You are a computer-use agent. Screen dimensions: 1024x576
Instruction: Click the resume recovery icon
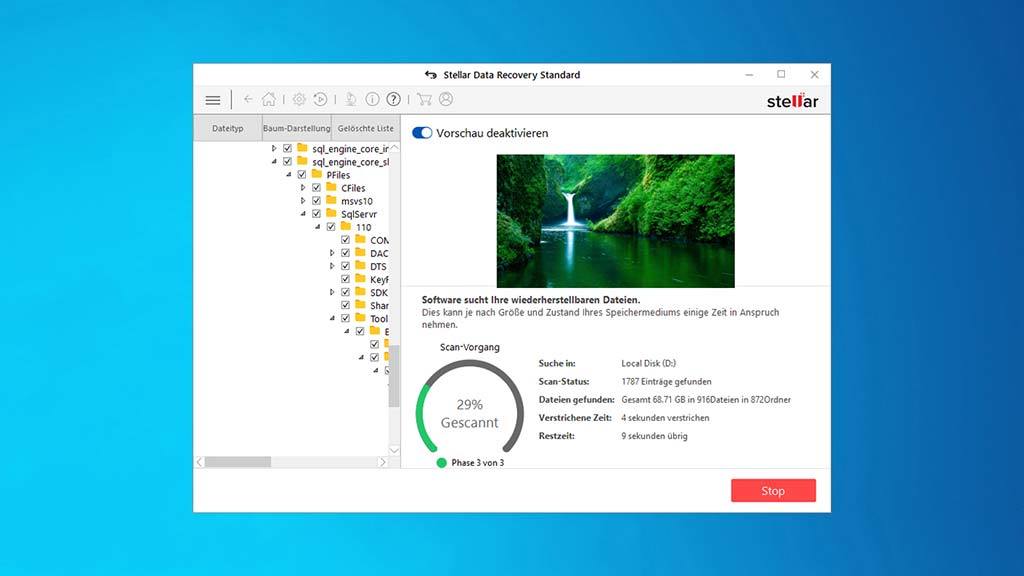click(320, 99)
